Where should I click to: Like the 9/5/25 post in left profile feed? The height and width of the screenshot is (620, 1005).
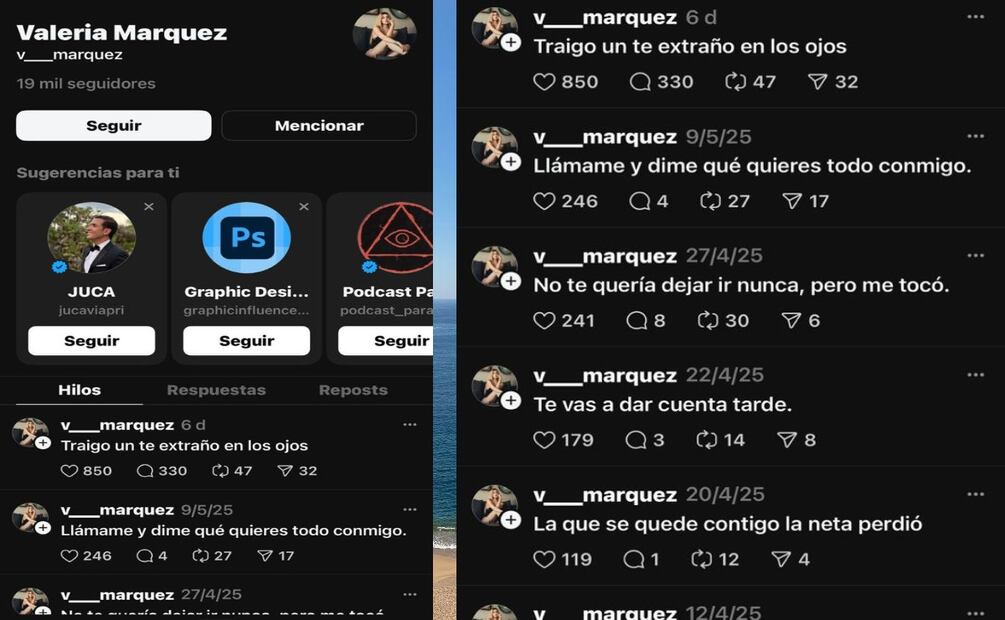coord(69,556)
